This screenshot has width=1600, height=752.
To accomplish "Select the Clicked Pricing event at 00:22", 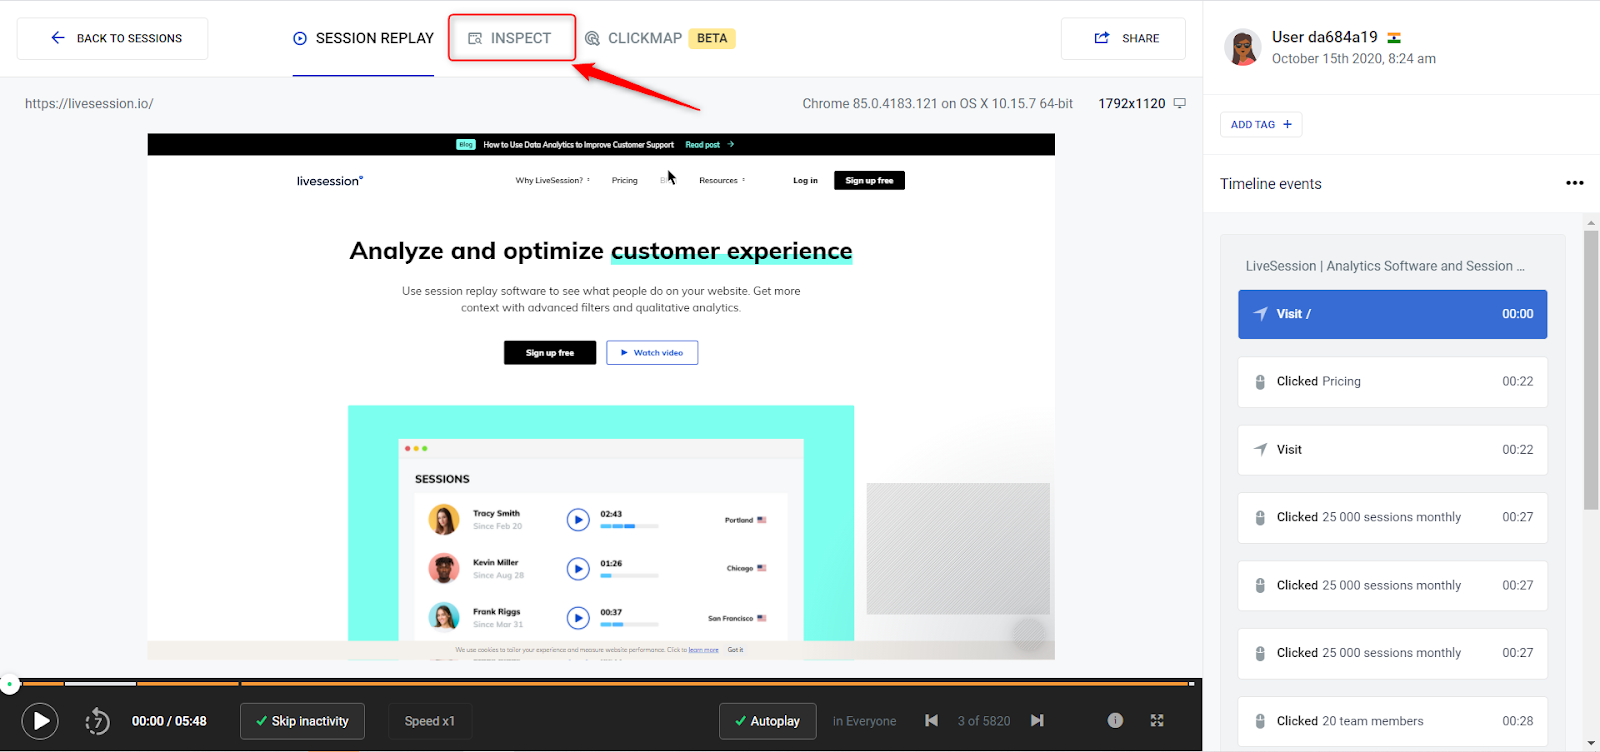I will 1392,381.
